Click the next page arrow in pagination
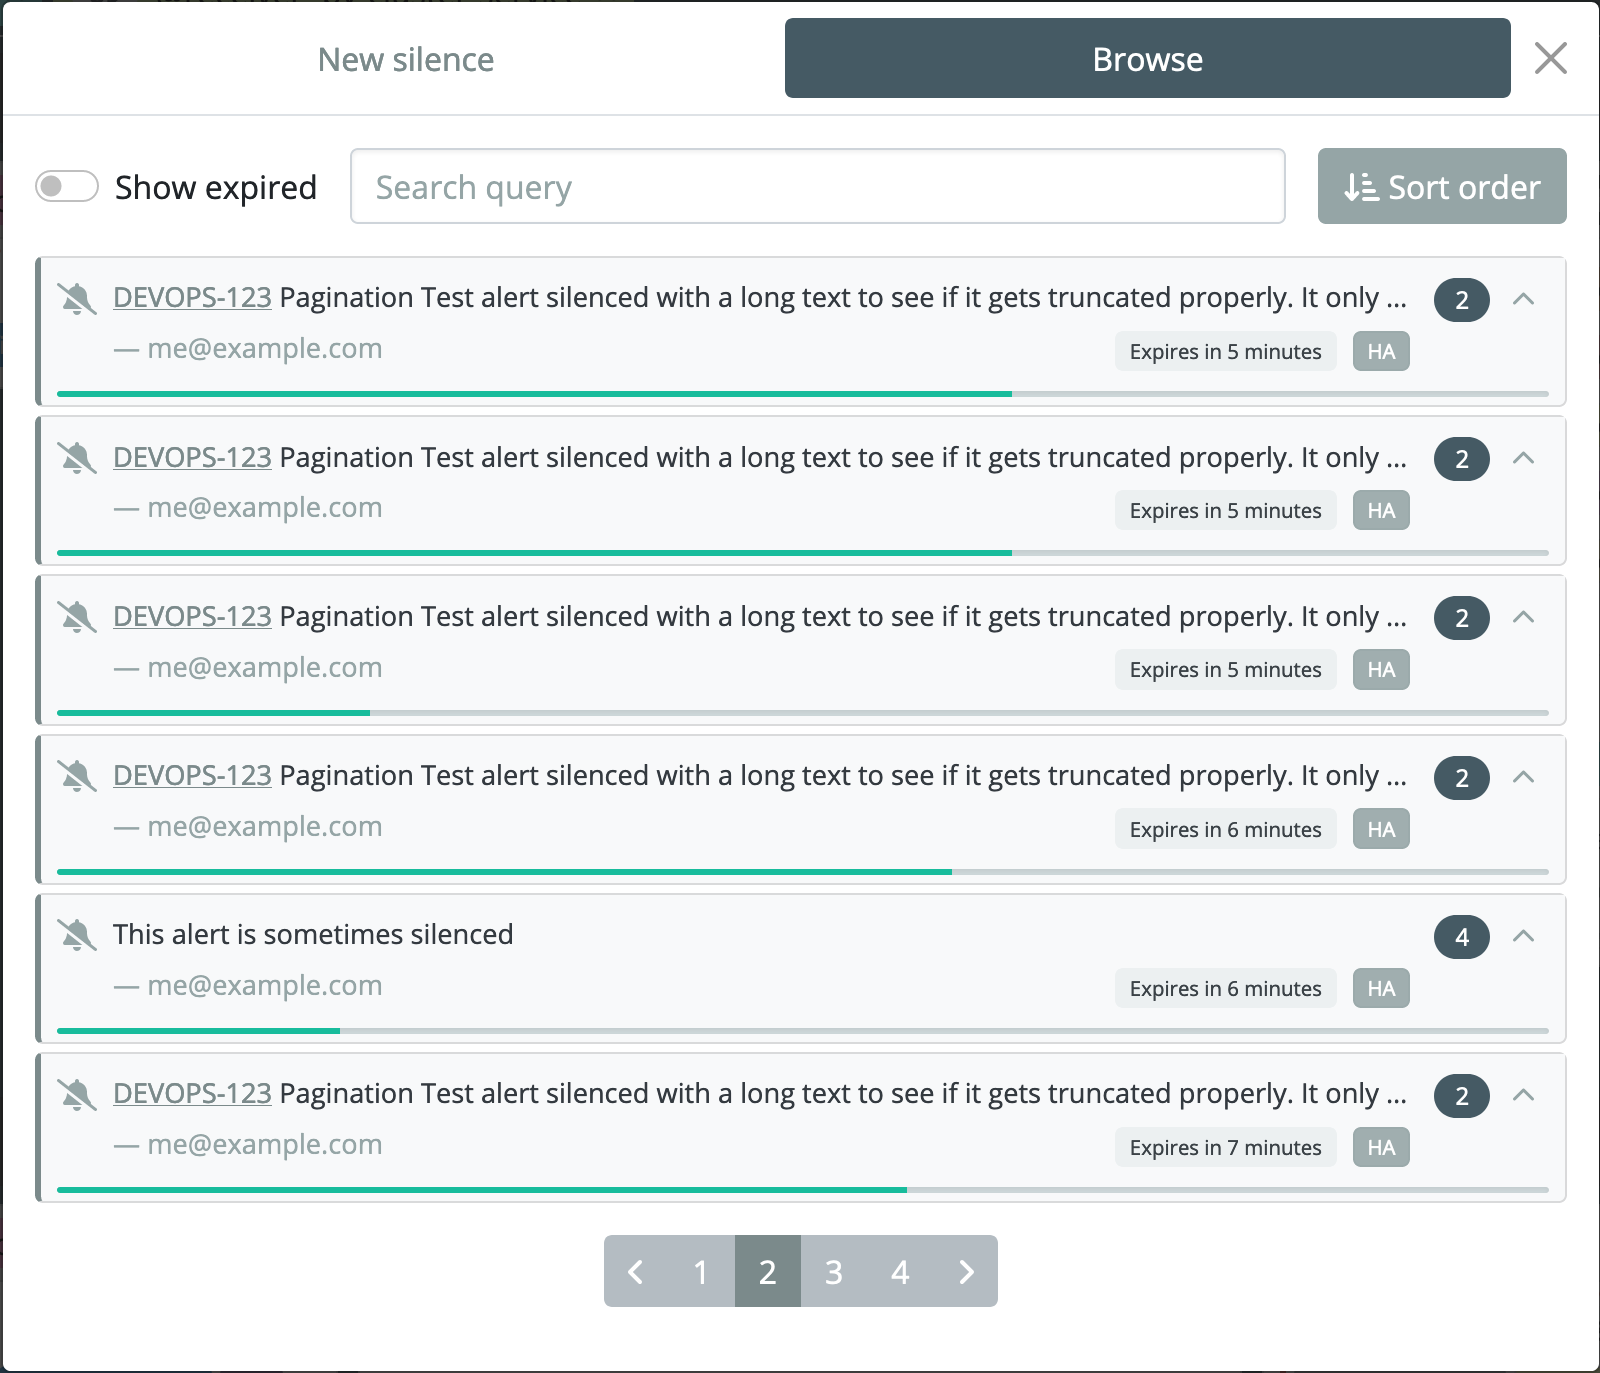 click(965, 1271)
